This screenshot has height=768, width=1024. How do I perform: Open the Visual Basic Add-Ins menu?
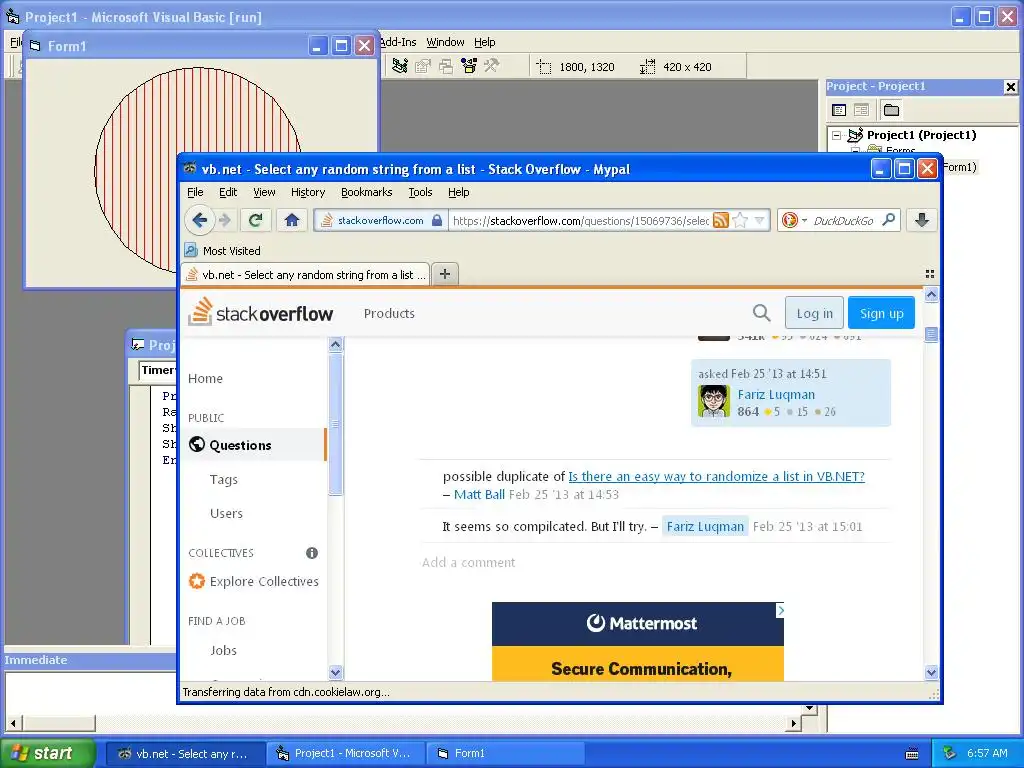point(397,42)
